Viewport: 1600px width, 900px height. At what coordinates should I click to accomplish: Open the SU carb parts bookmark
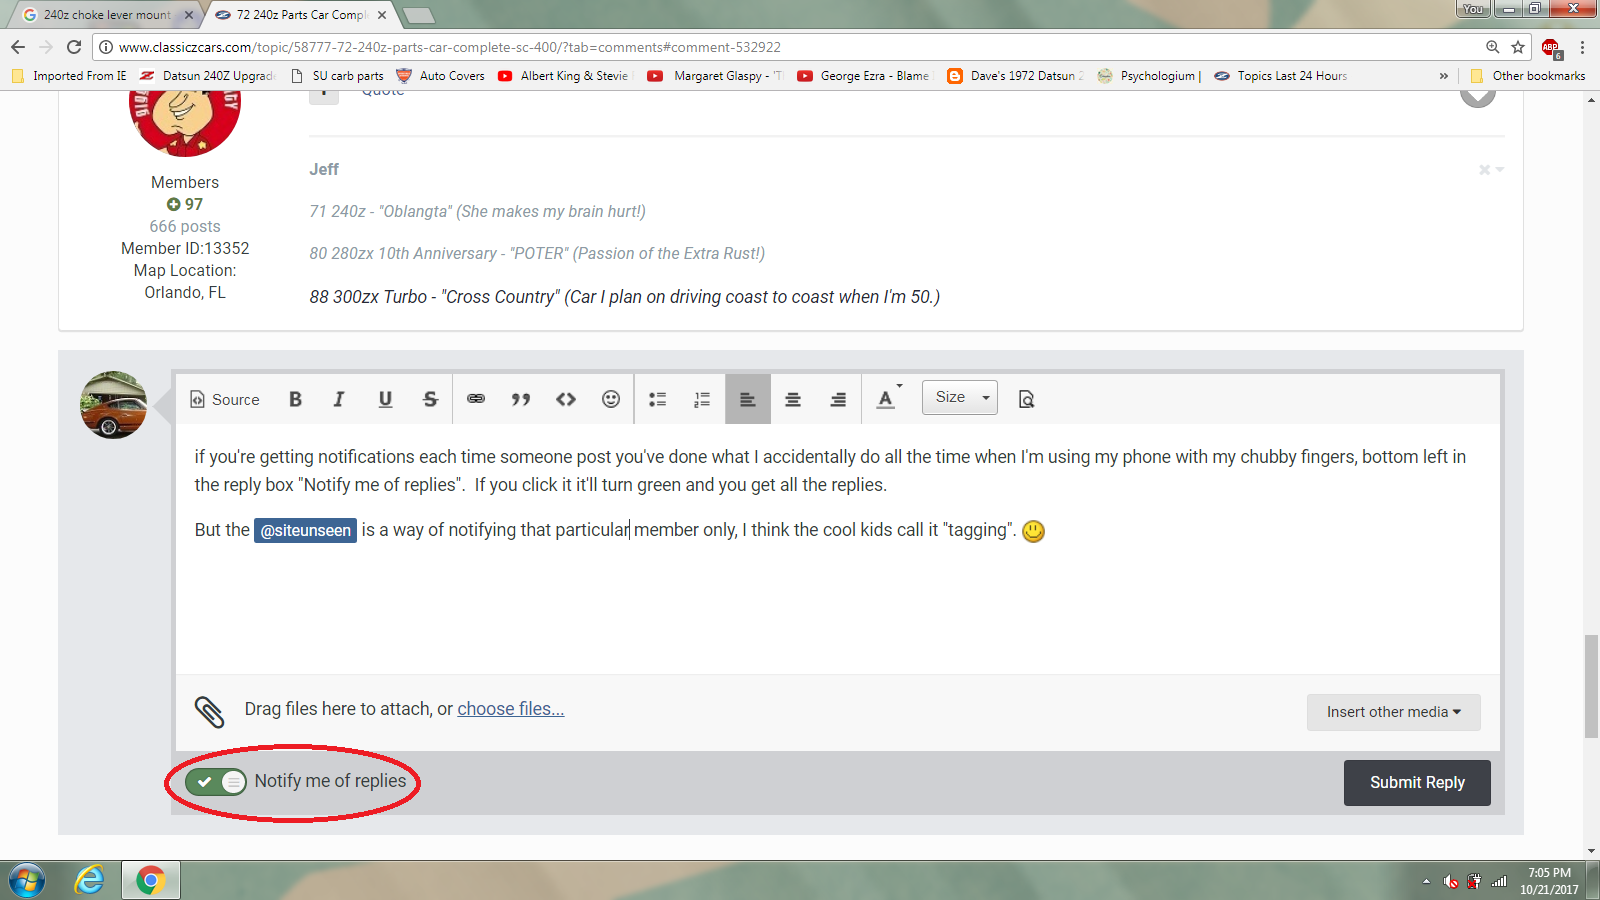tap(337, 76)
